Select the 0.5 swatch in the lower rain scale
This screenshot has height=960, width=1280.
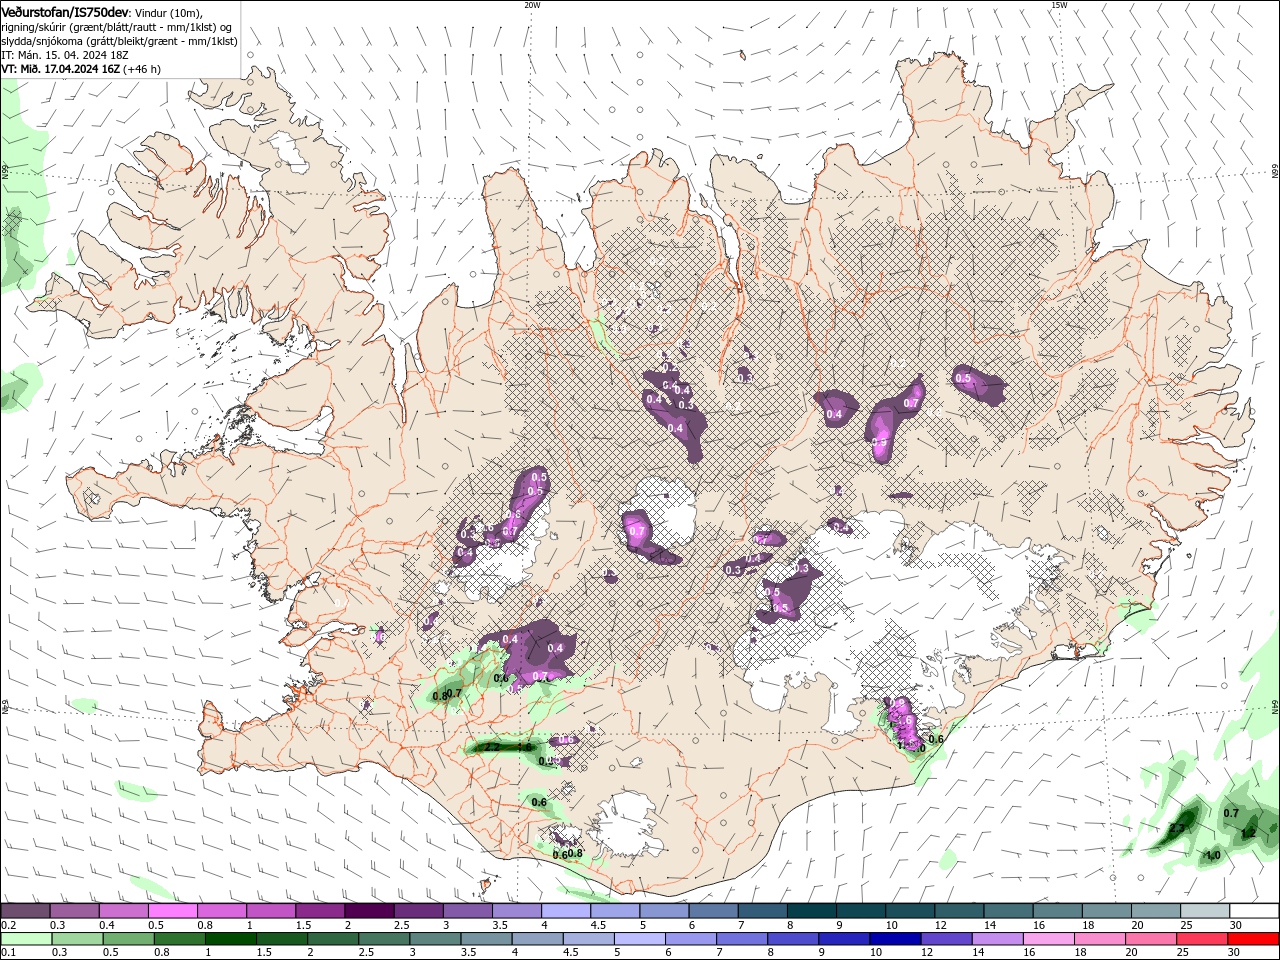(128, 939)
